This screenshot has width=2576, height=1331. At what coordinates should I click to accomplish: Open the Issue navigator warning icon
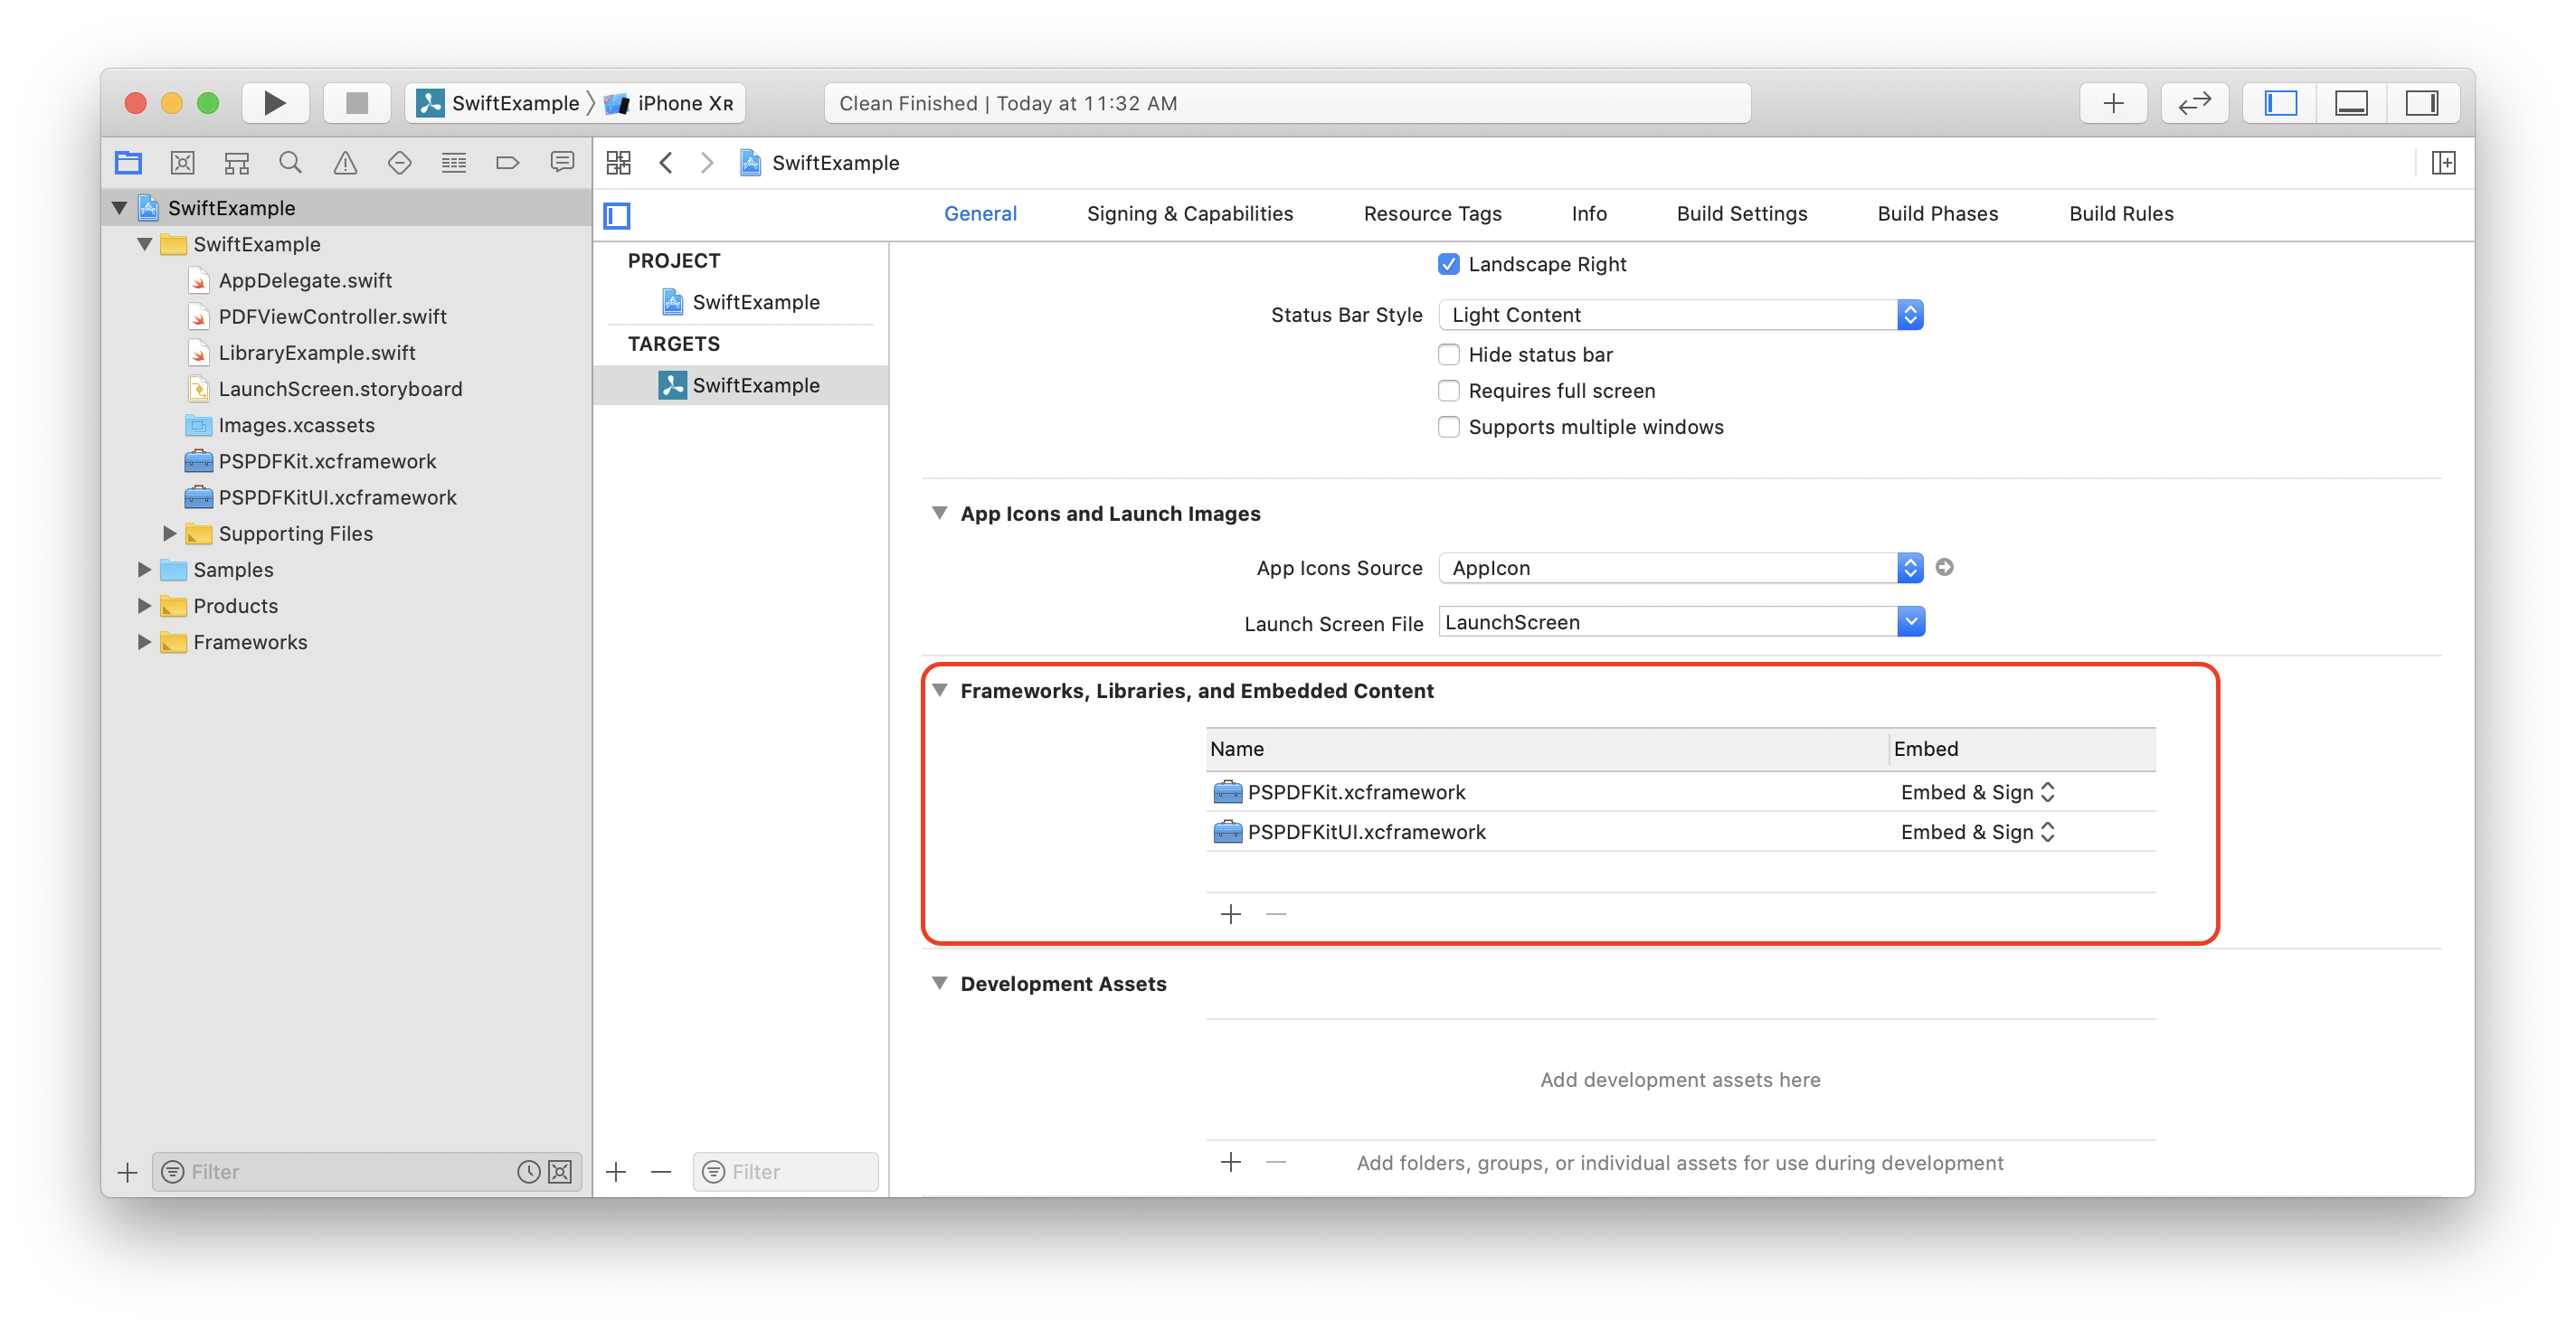(x=345, y=163)
